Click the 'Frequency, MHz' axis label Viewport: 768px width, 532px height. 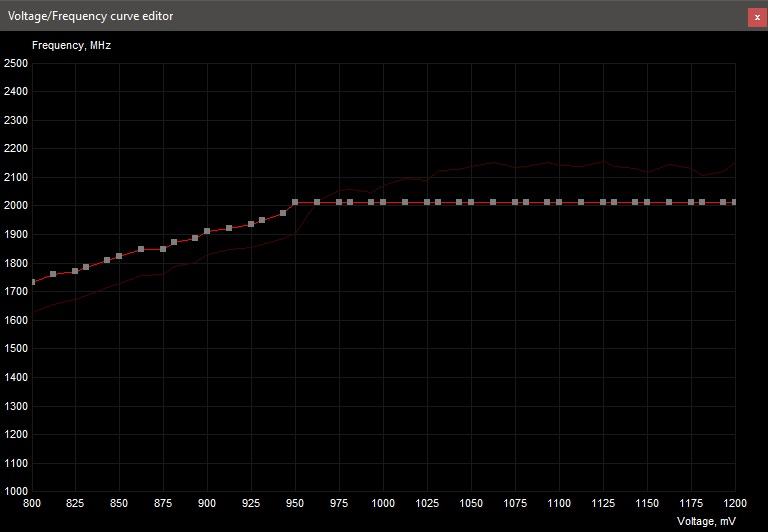tap(72, 46)
